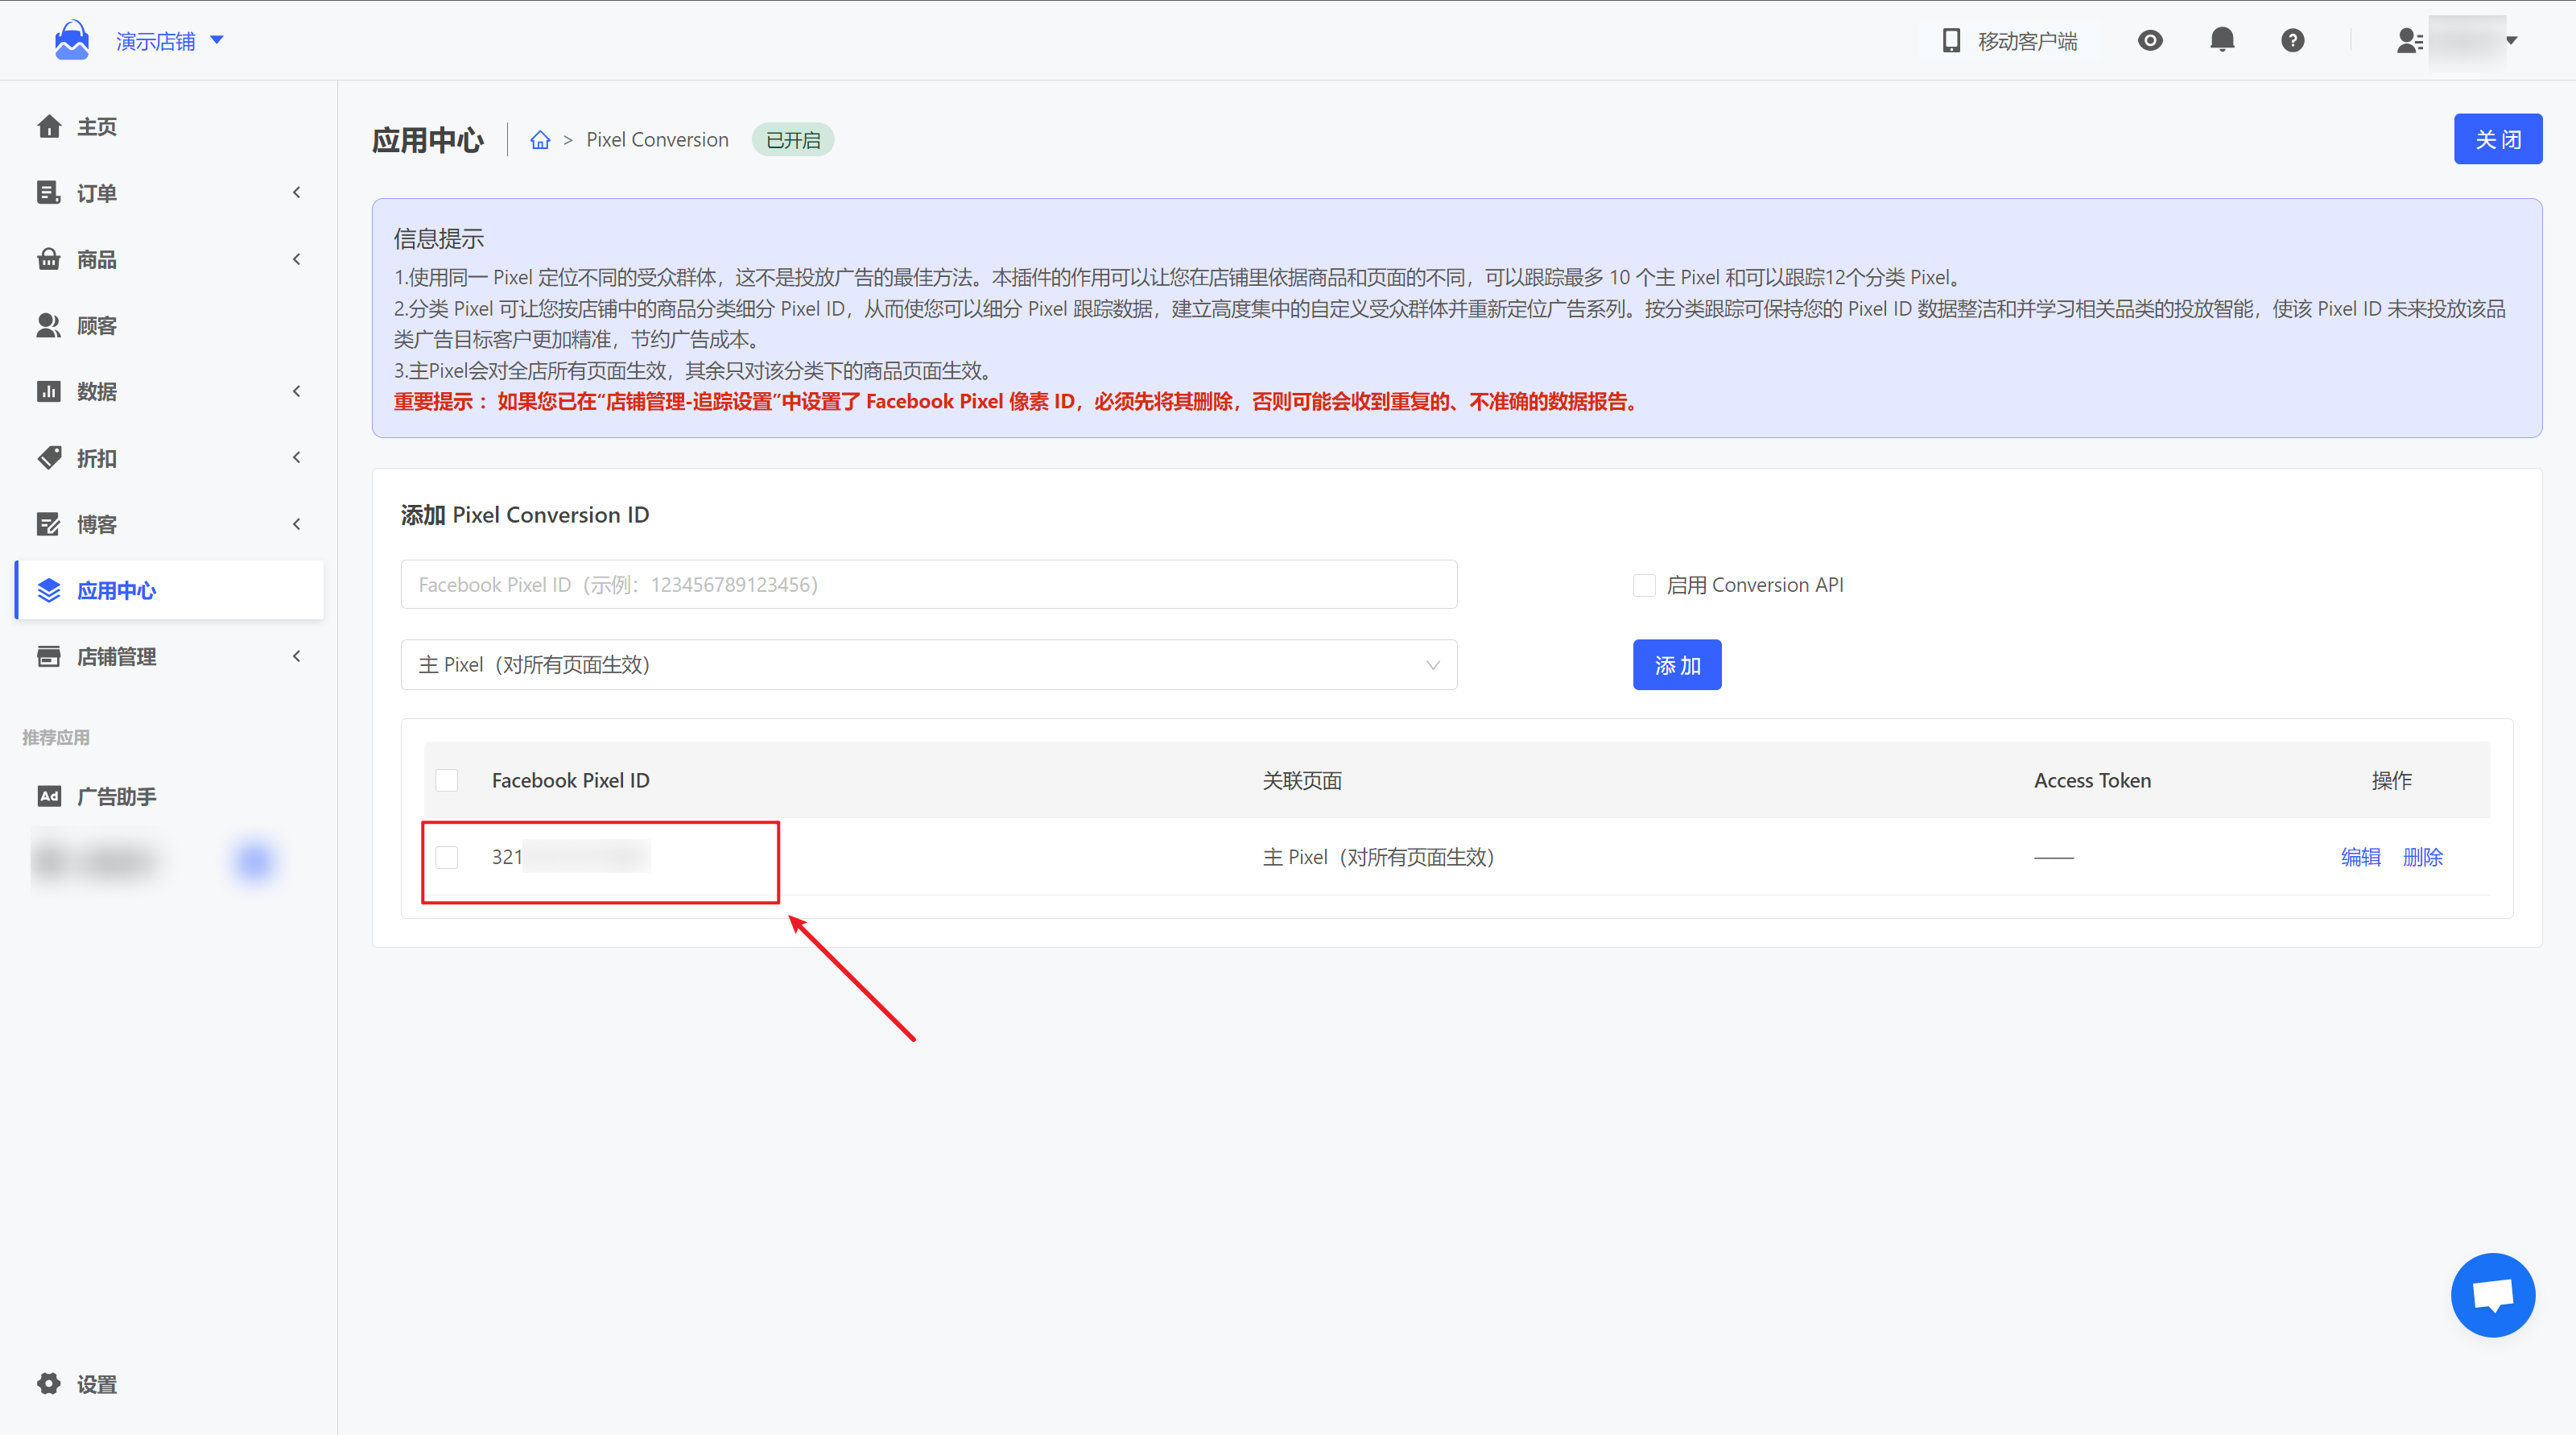The width and height of the screenshot is (2576, 1435).
Task: Open the live chat support bubble
Action: (x=2493, y=1295)
